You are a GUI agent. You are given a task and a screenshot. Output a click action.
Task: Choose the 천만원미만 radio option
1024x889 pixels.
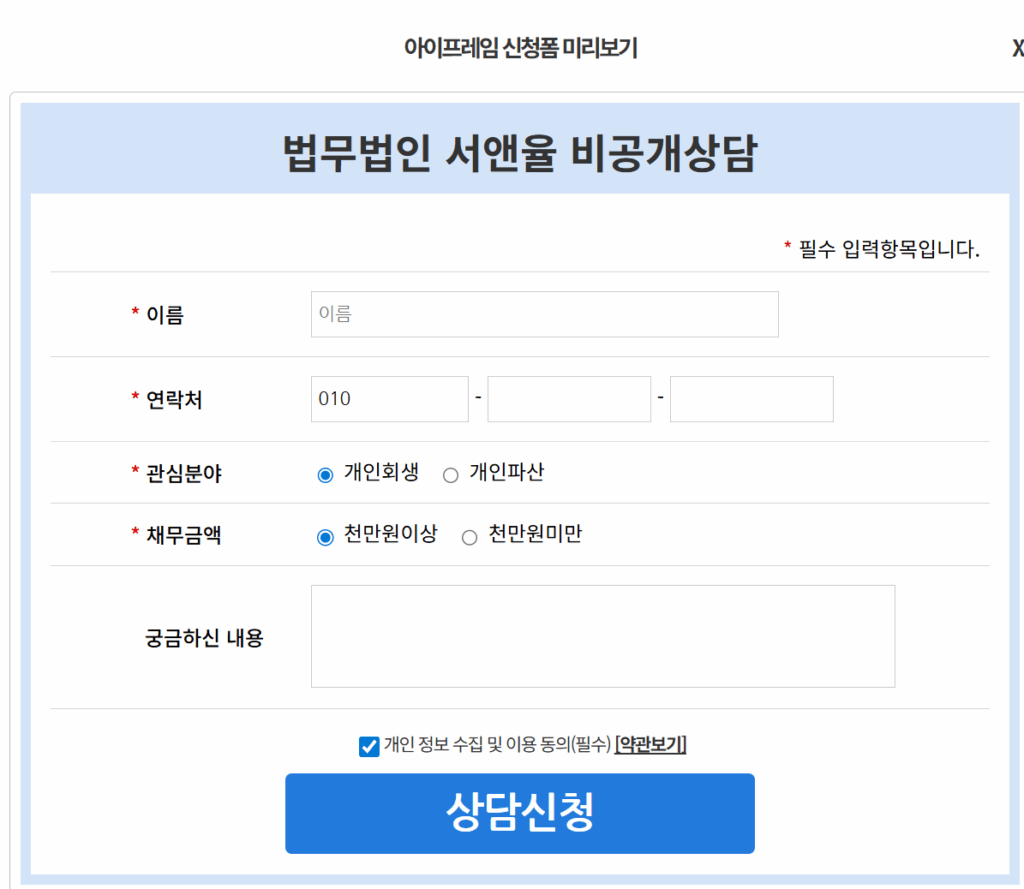click(x=470, y=537)
